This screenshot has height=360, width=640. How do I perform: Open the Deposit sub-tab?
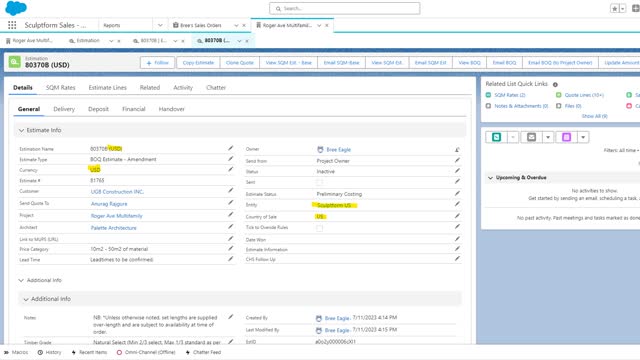[98, 109]
